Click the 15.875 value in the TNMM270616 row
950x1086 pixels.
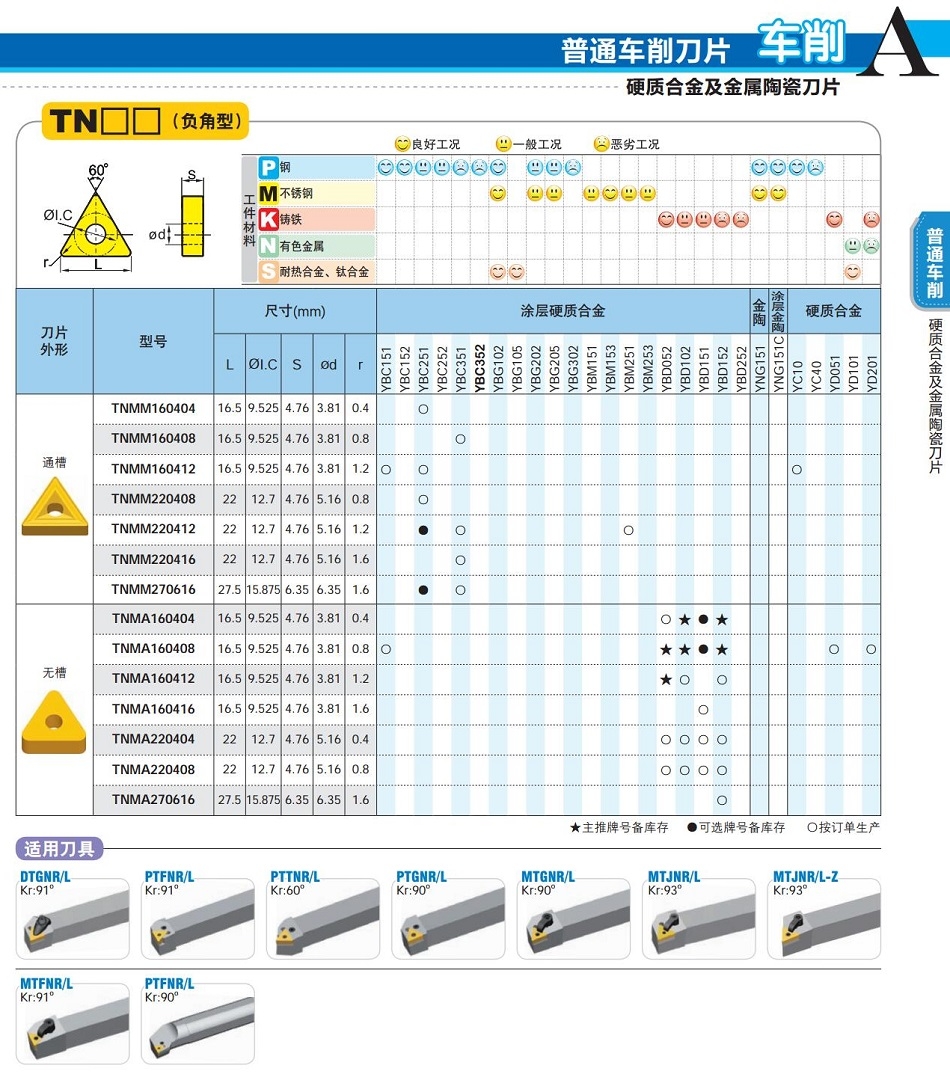[x=263, y=590]
